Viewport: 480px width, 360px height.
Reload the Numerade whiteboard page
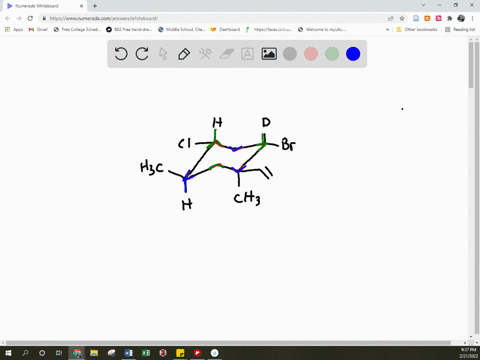(x=30, y=18)
